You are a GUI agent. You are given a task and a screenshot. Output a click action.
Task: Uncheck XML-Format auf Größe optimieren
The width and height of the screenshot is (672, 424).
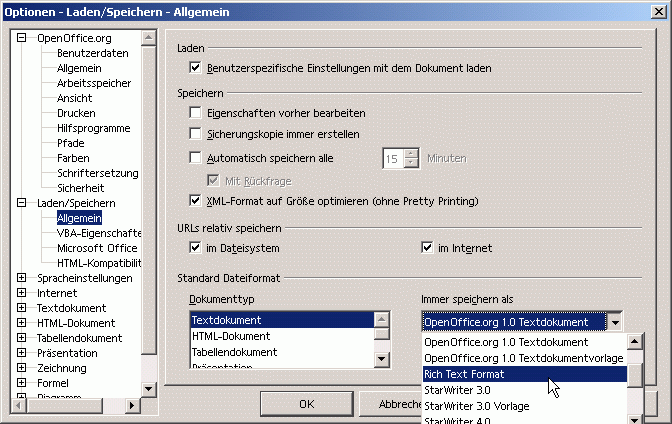tap(195, 200)
